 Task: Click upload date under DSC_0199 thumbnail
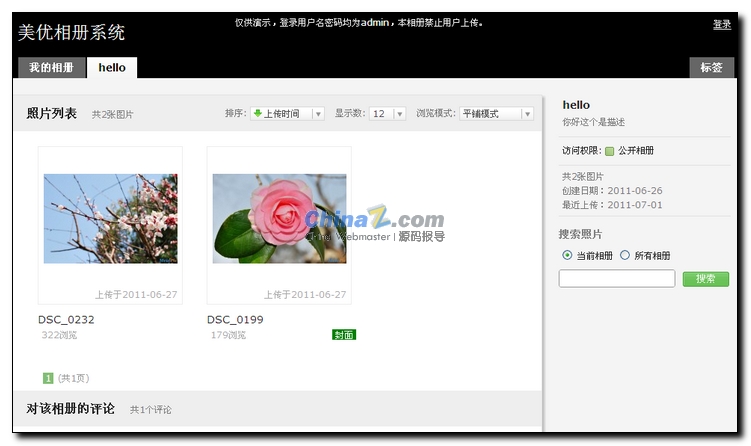[x=305, y=295]
